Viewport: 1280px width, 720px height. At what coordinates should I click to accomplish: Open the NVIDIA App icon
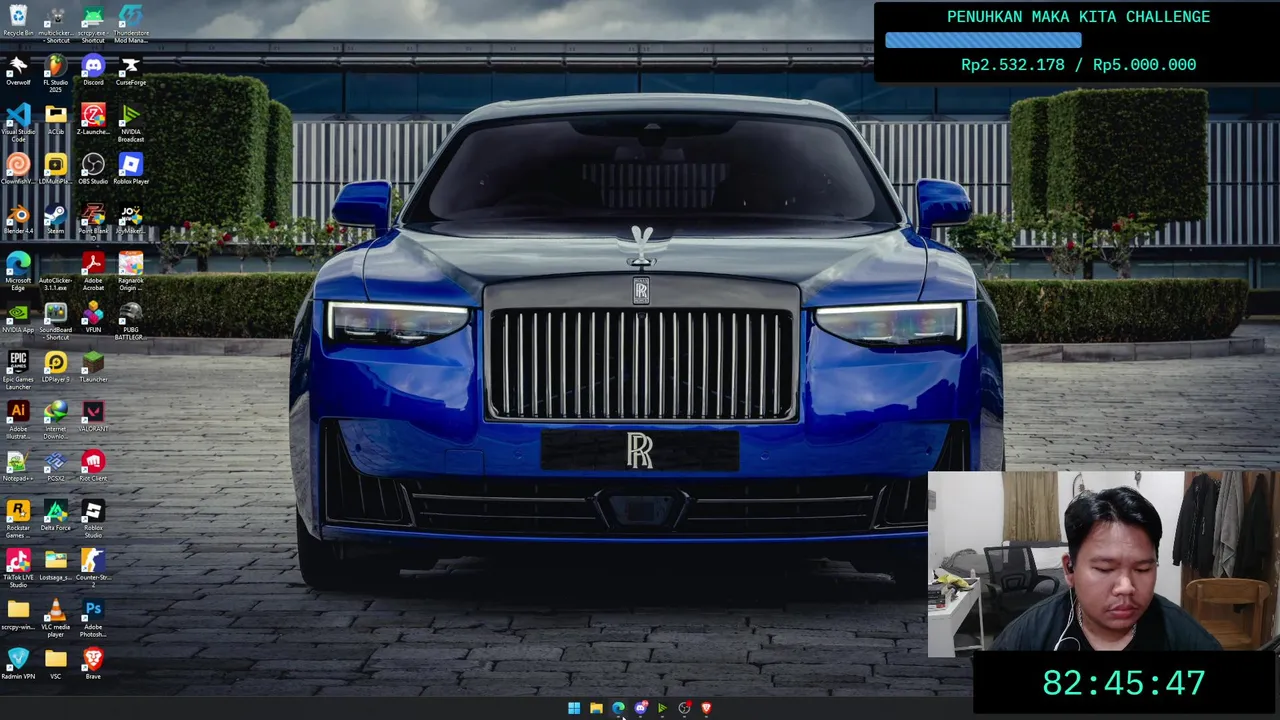point(18,318)
